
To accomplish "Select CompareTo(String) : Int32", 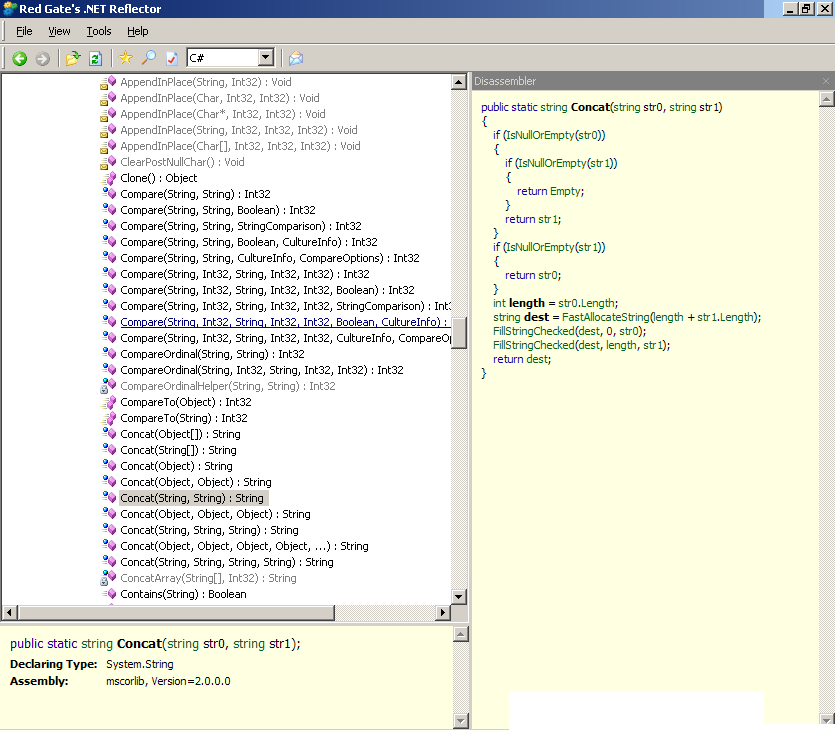I will 184,419.
